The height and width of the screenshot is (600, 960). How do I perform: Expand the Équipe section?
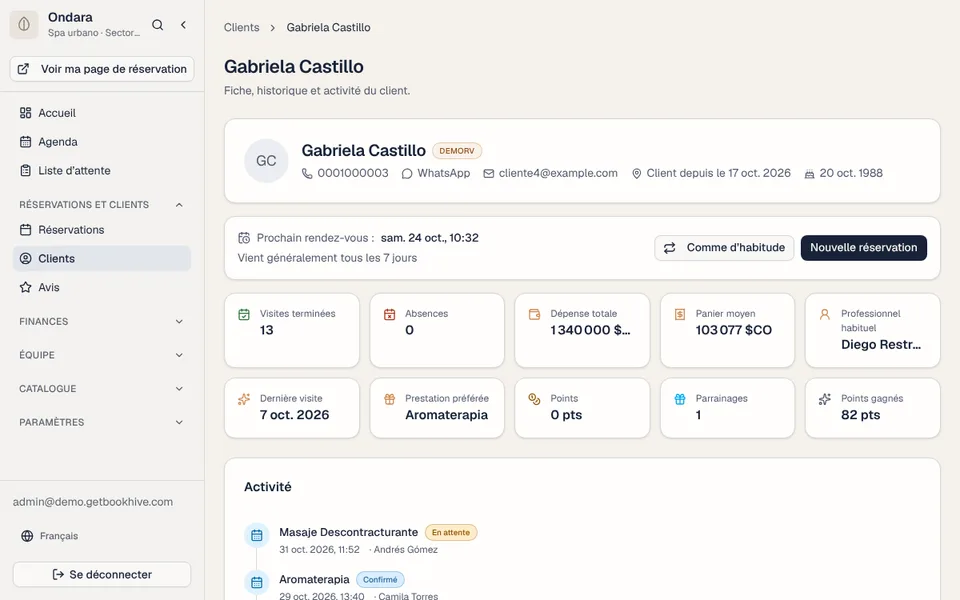pyautogui.click(x=102, y=355)
